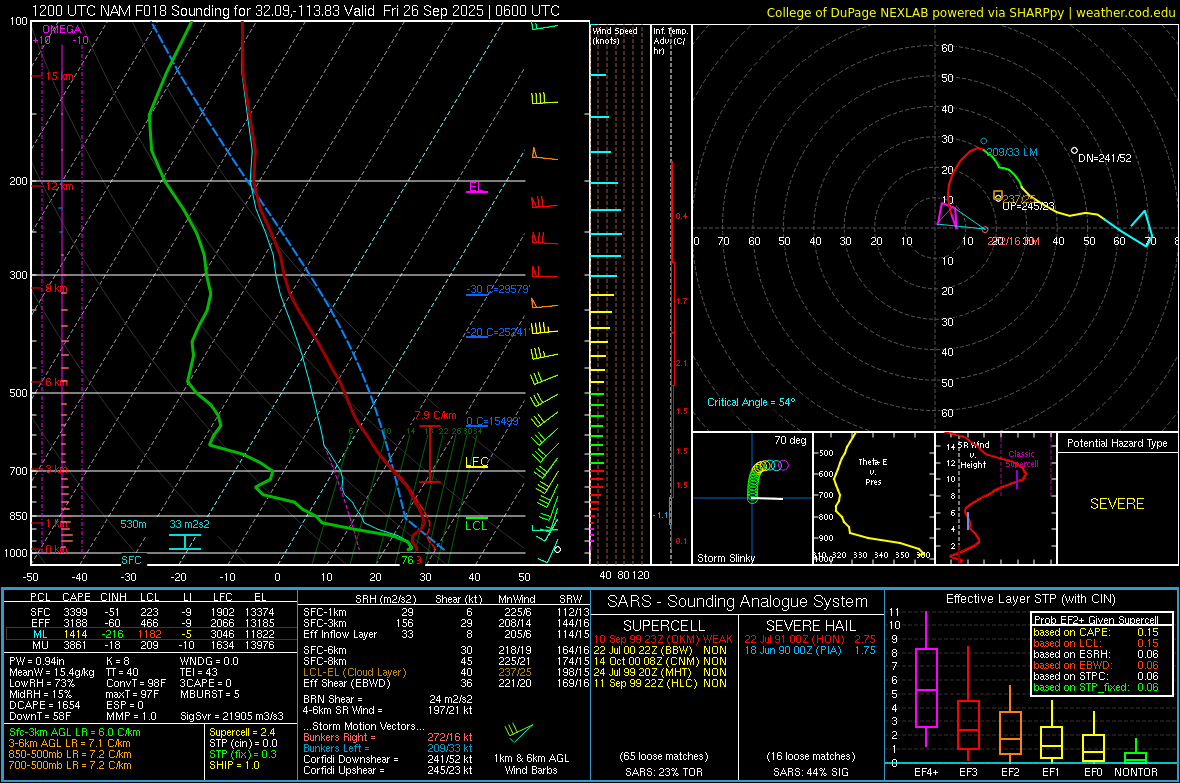
Task: Click 'SARS - Sounding Analogue System' header
Action: coord(738,601)
